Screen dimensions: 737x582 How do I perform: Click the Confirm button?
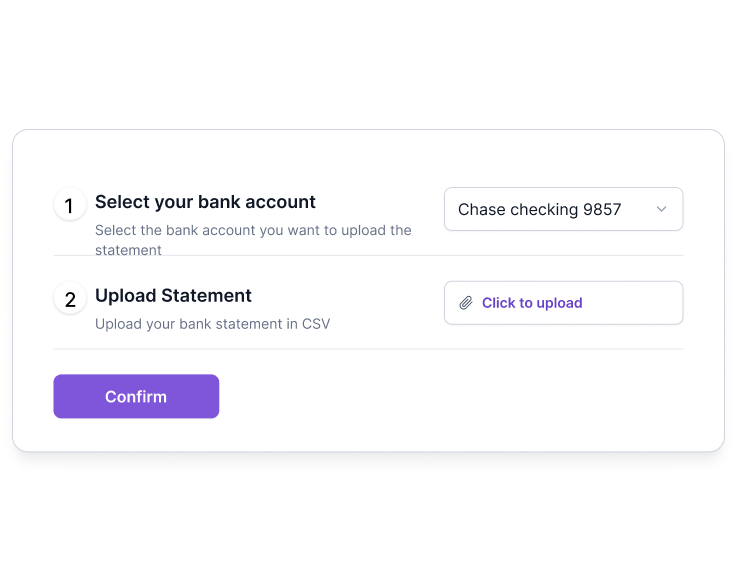(136, 396)
